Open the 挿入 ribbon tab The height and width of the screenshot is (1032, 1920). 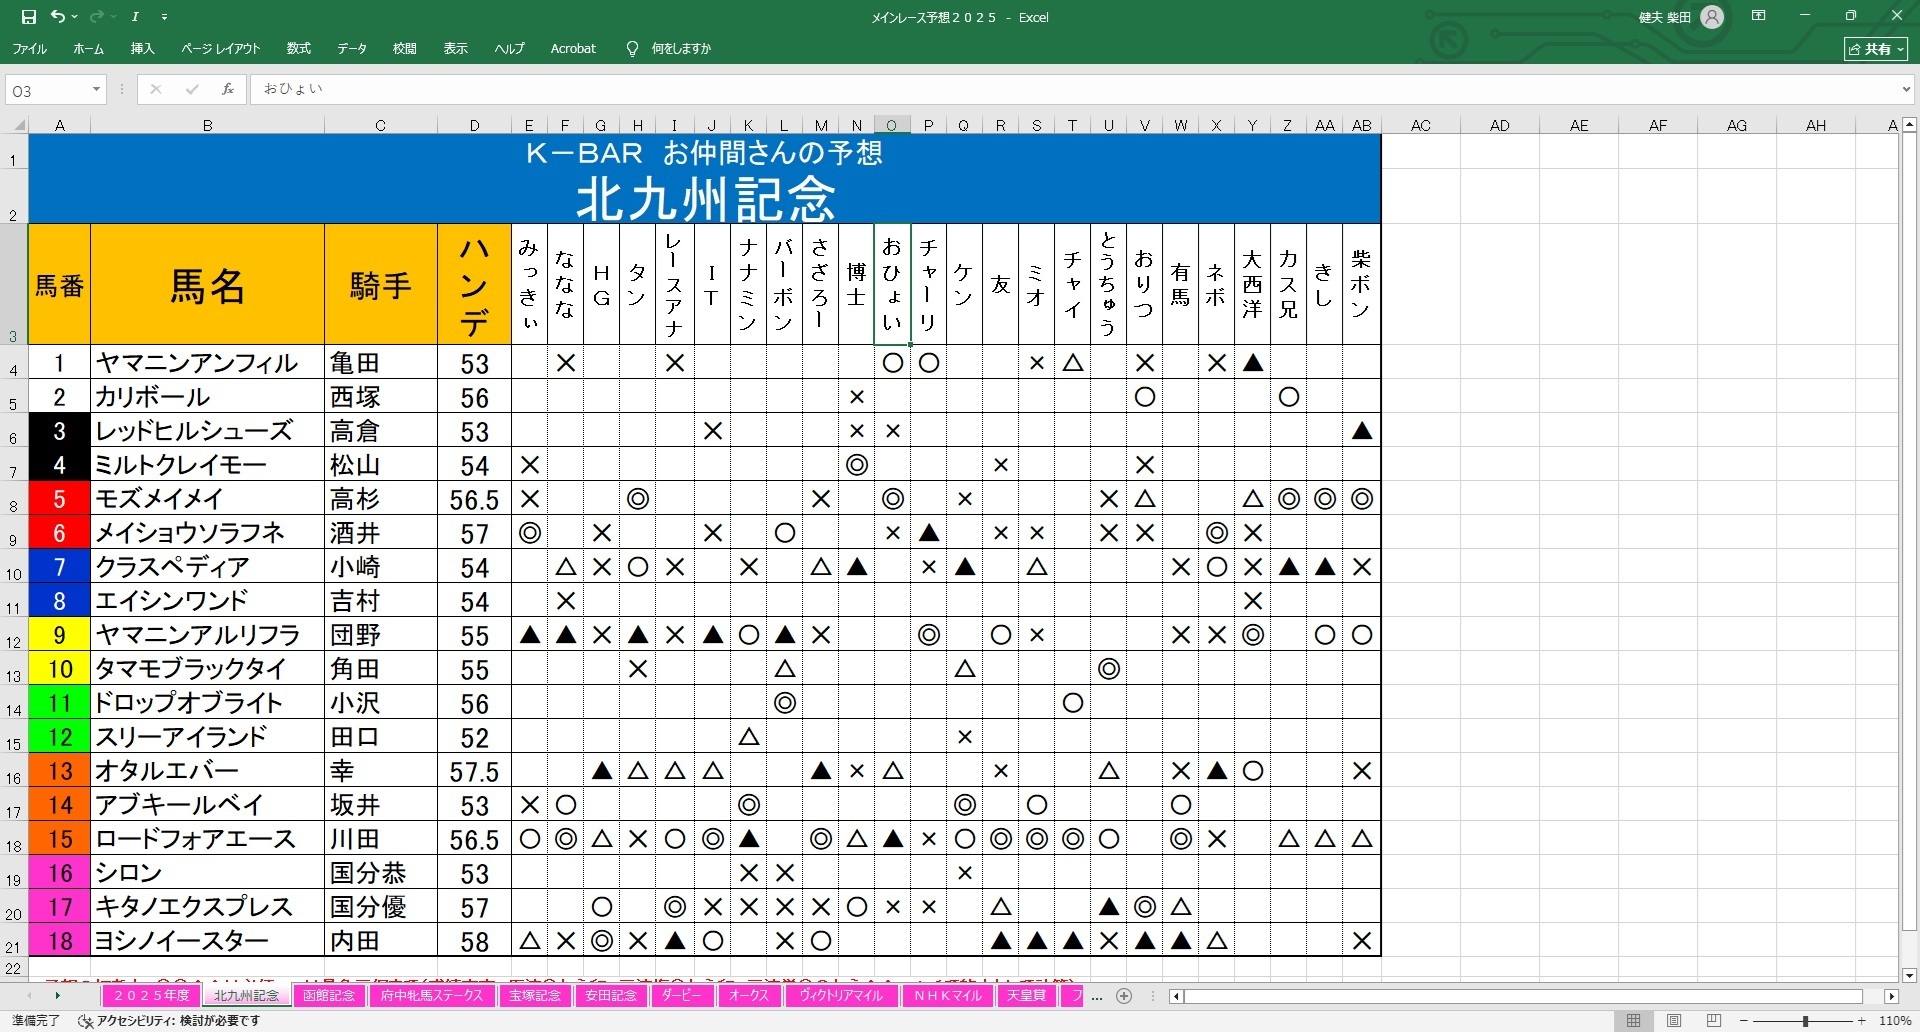coord(142,48)
